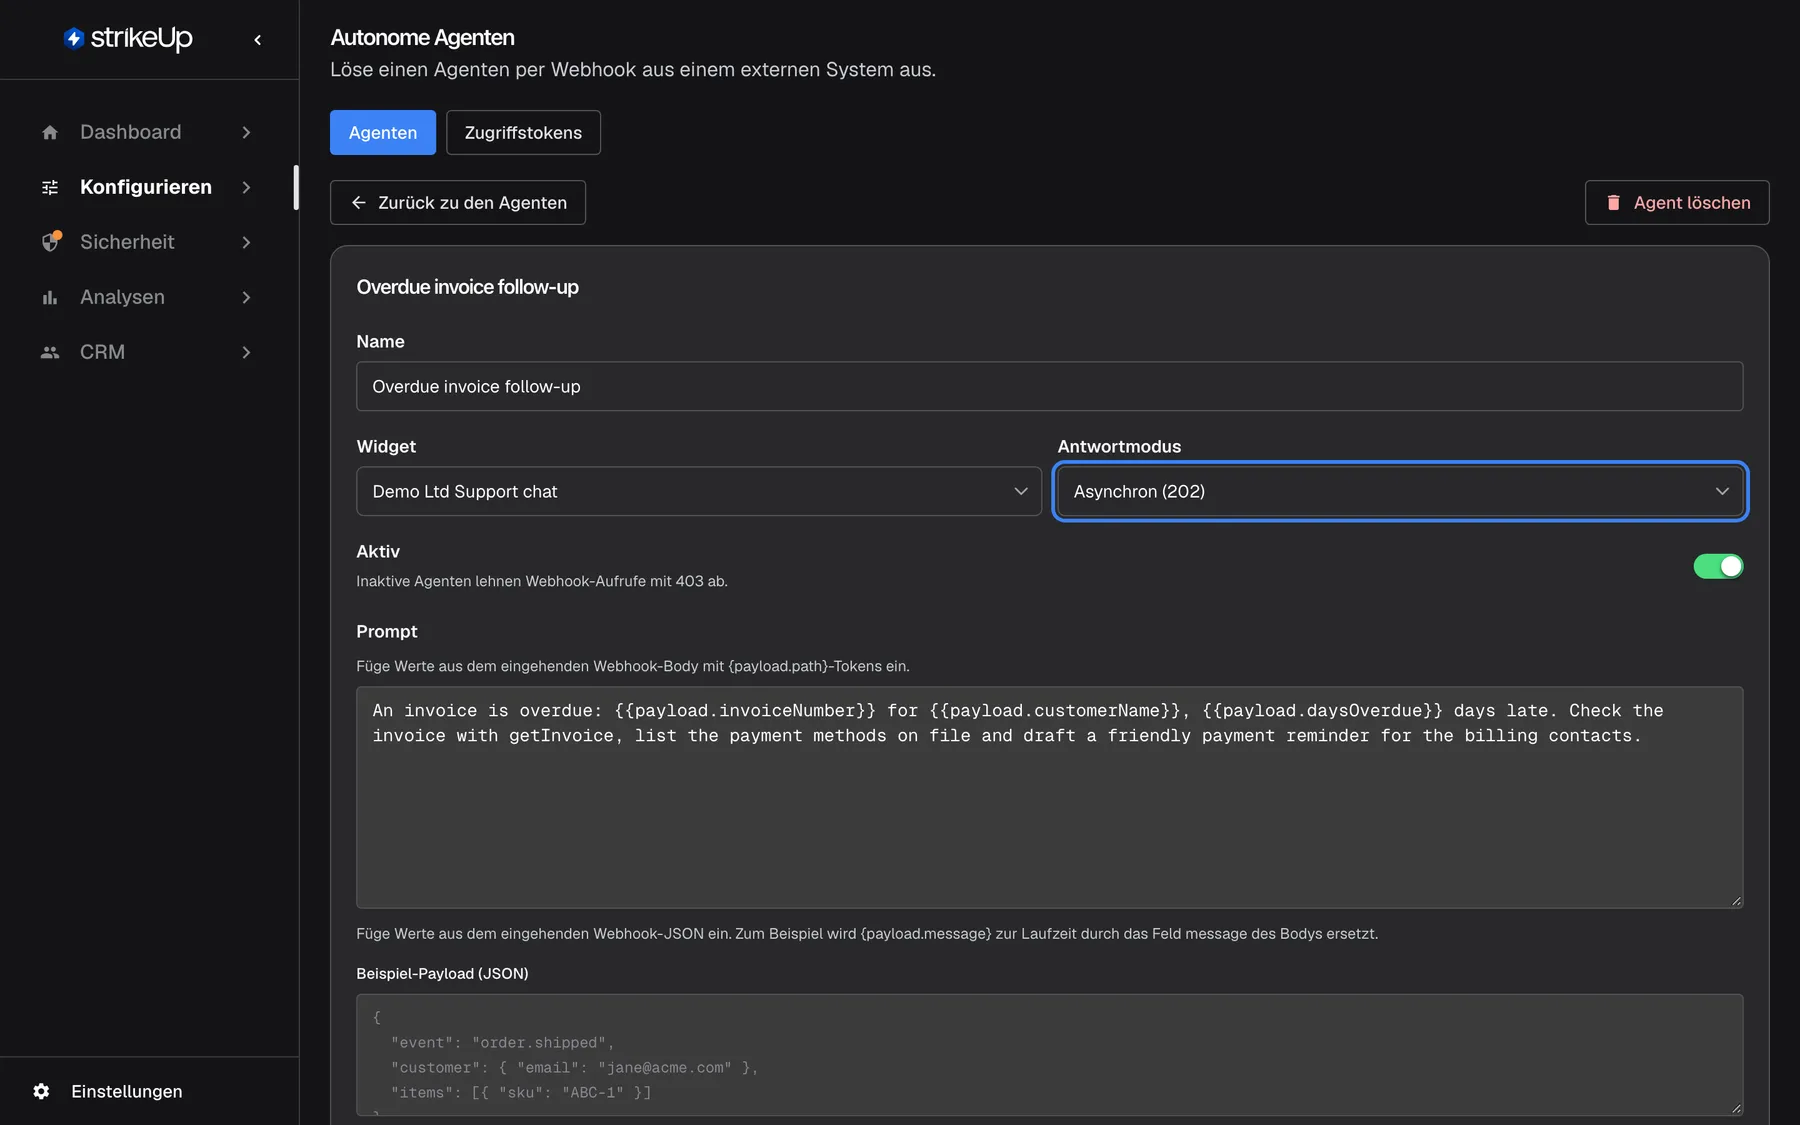Click into the Prompt text area
This screenshot has width=1800, height=1125.
point(1050,797)
